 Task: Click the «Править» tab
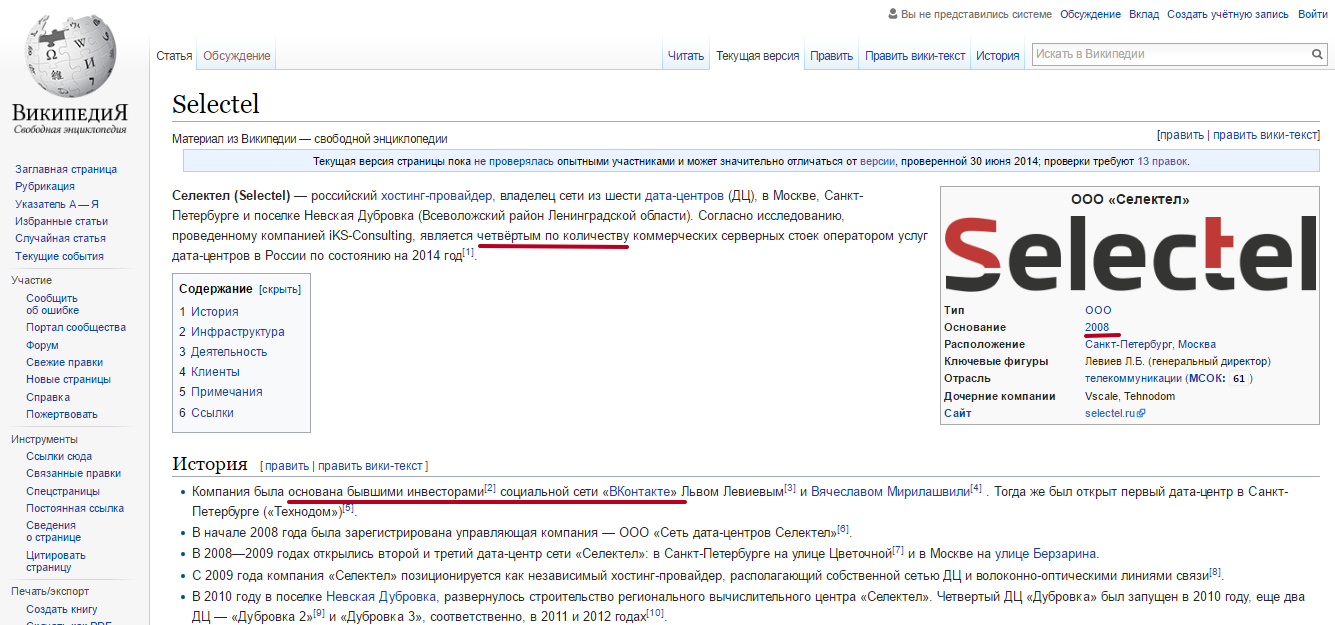coord(831,56)
